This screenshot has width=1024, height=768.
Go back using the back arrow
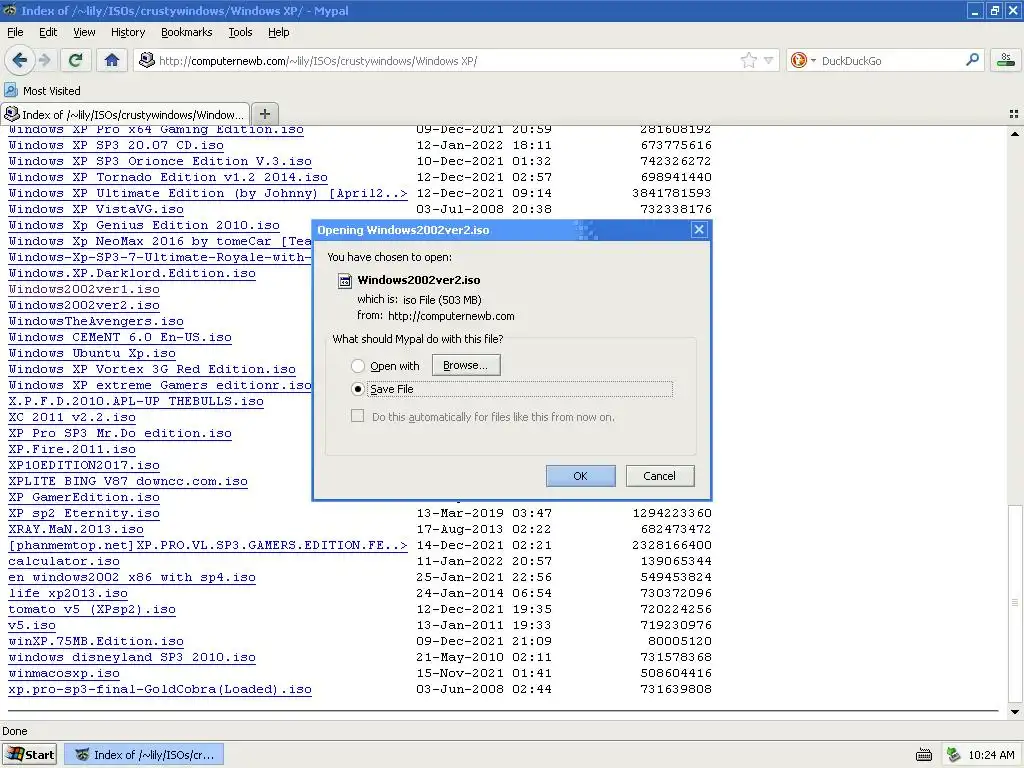tap(20, 61)
